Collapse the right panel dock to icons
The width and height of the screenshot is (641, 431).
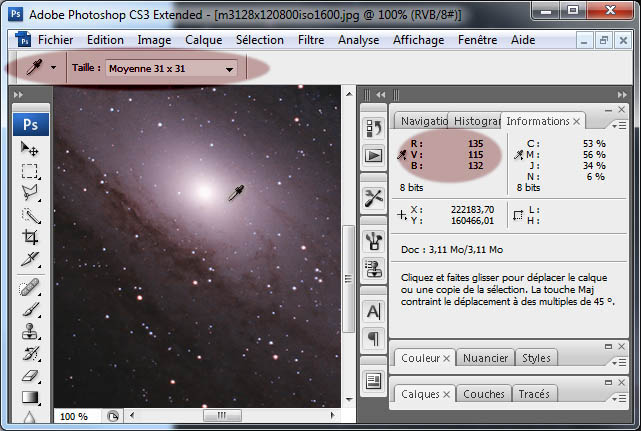[622, 95]
